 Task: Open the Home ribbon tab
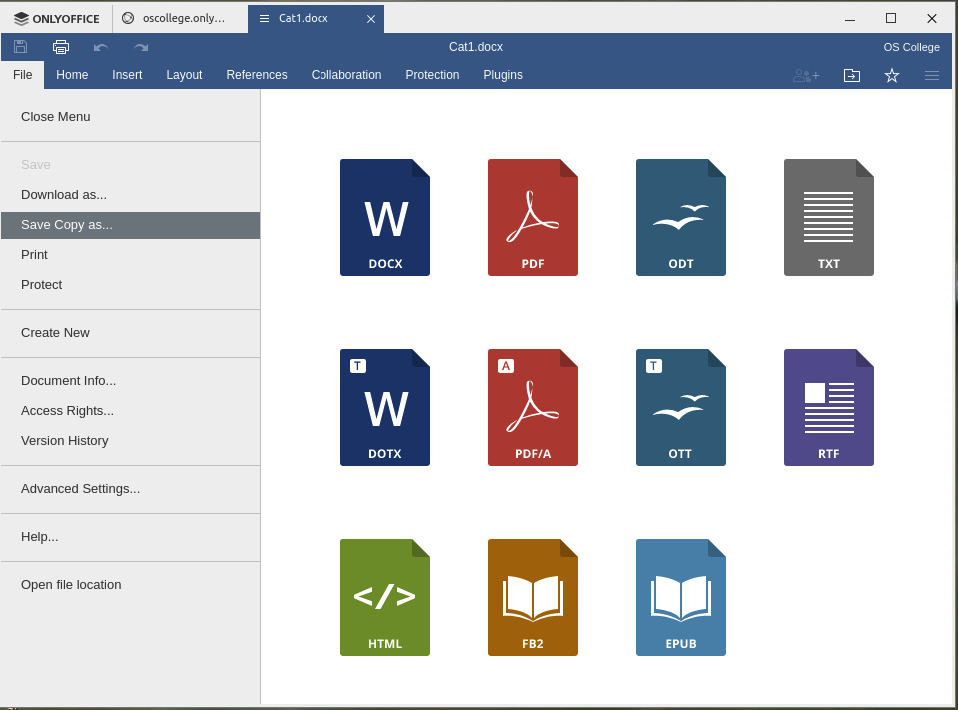(72, 75)
